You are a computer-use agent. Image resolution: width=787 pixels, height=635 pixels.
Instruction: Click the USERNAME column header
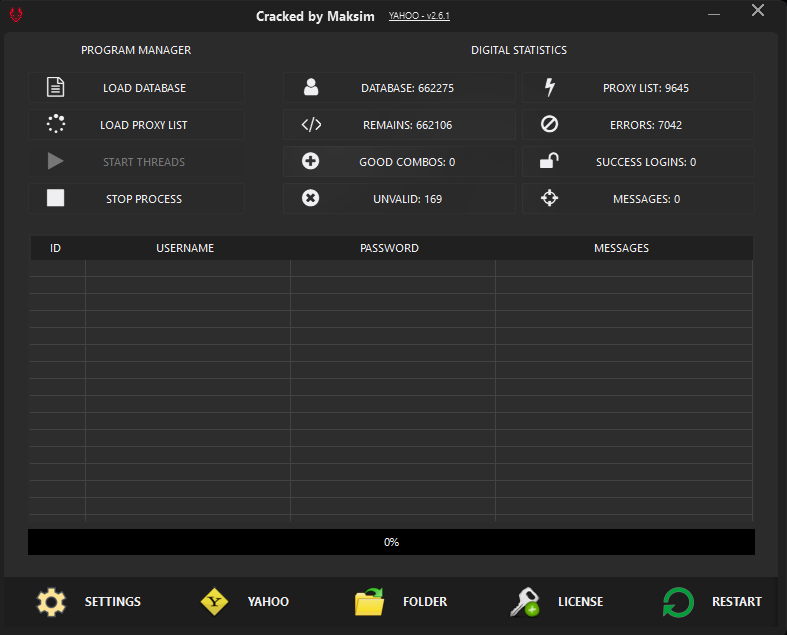pyautogui.click(x=185, y=248)
